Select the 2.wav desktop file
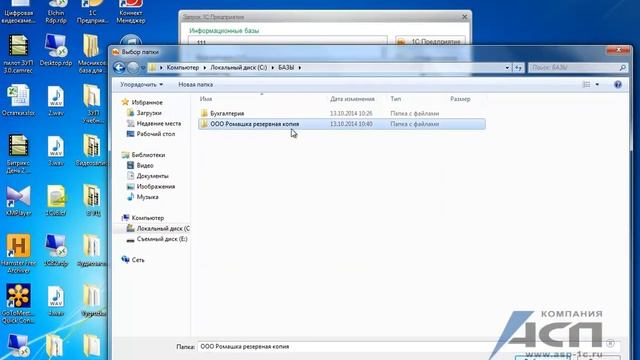The width and height of the screenshot is (640, 360). click(56, 100)
